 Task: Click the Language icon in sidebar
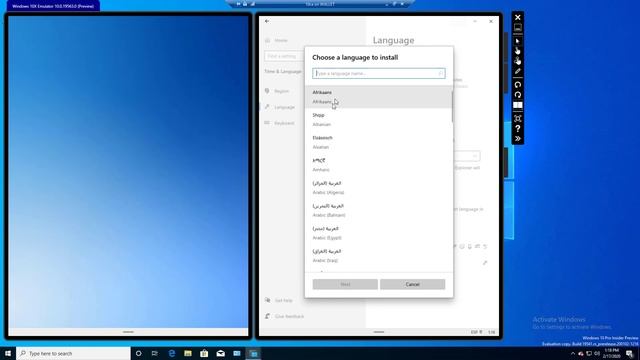pyautogui.click(x=267, y=107)
